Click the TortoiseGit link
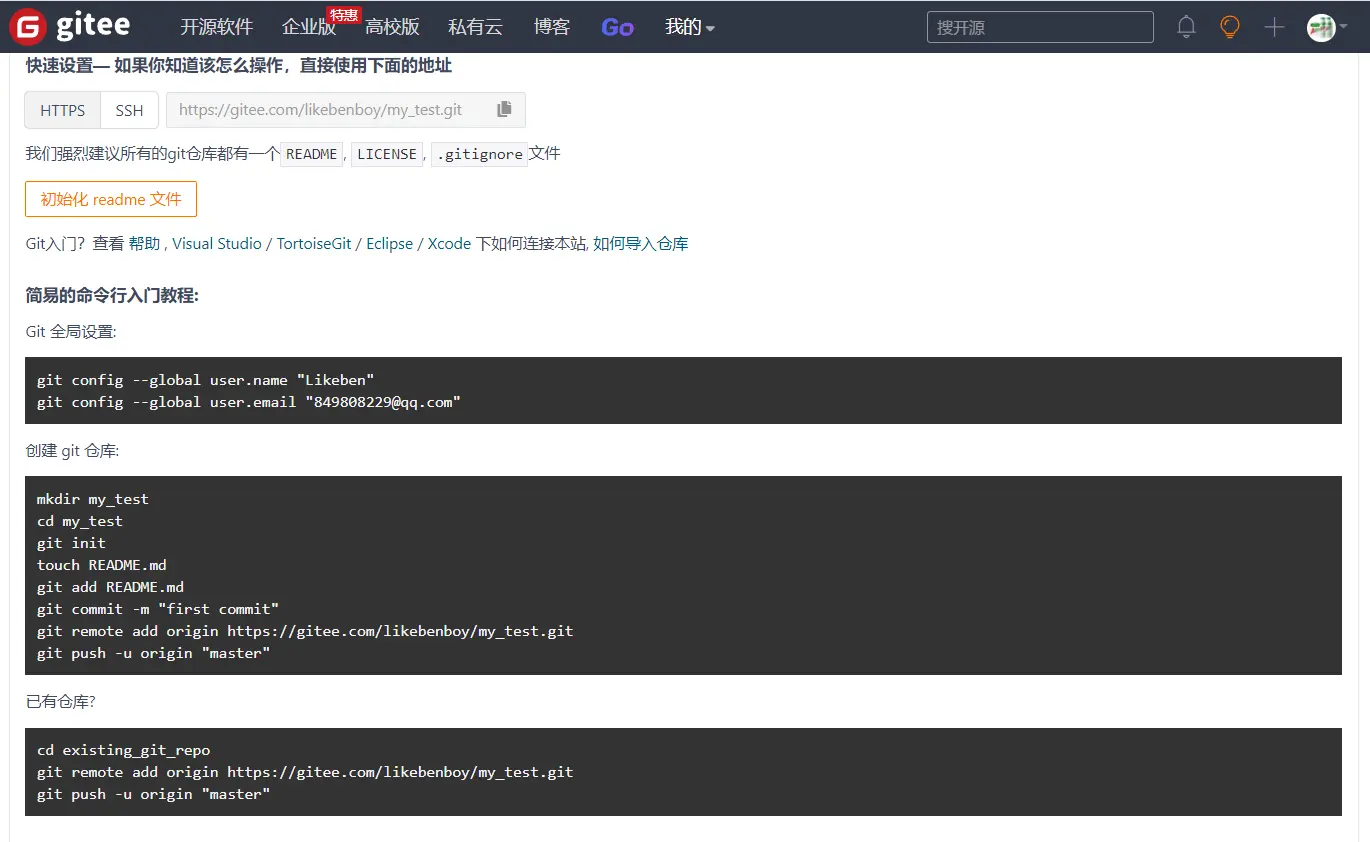 click(314, 243)
